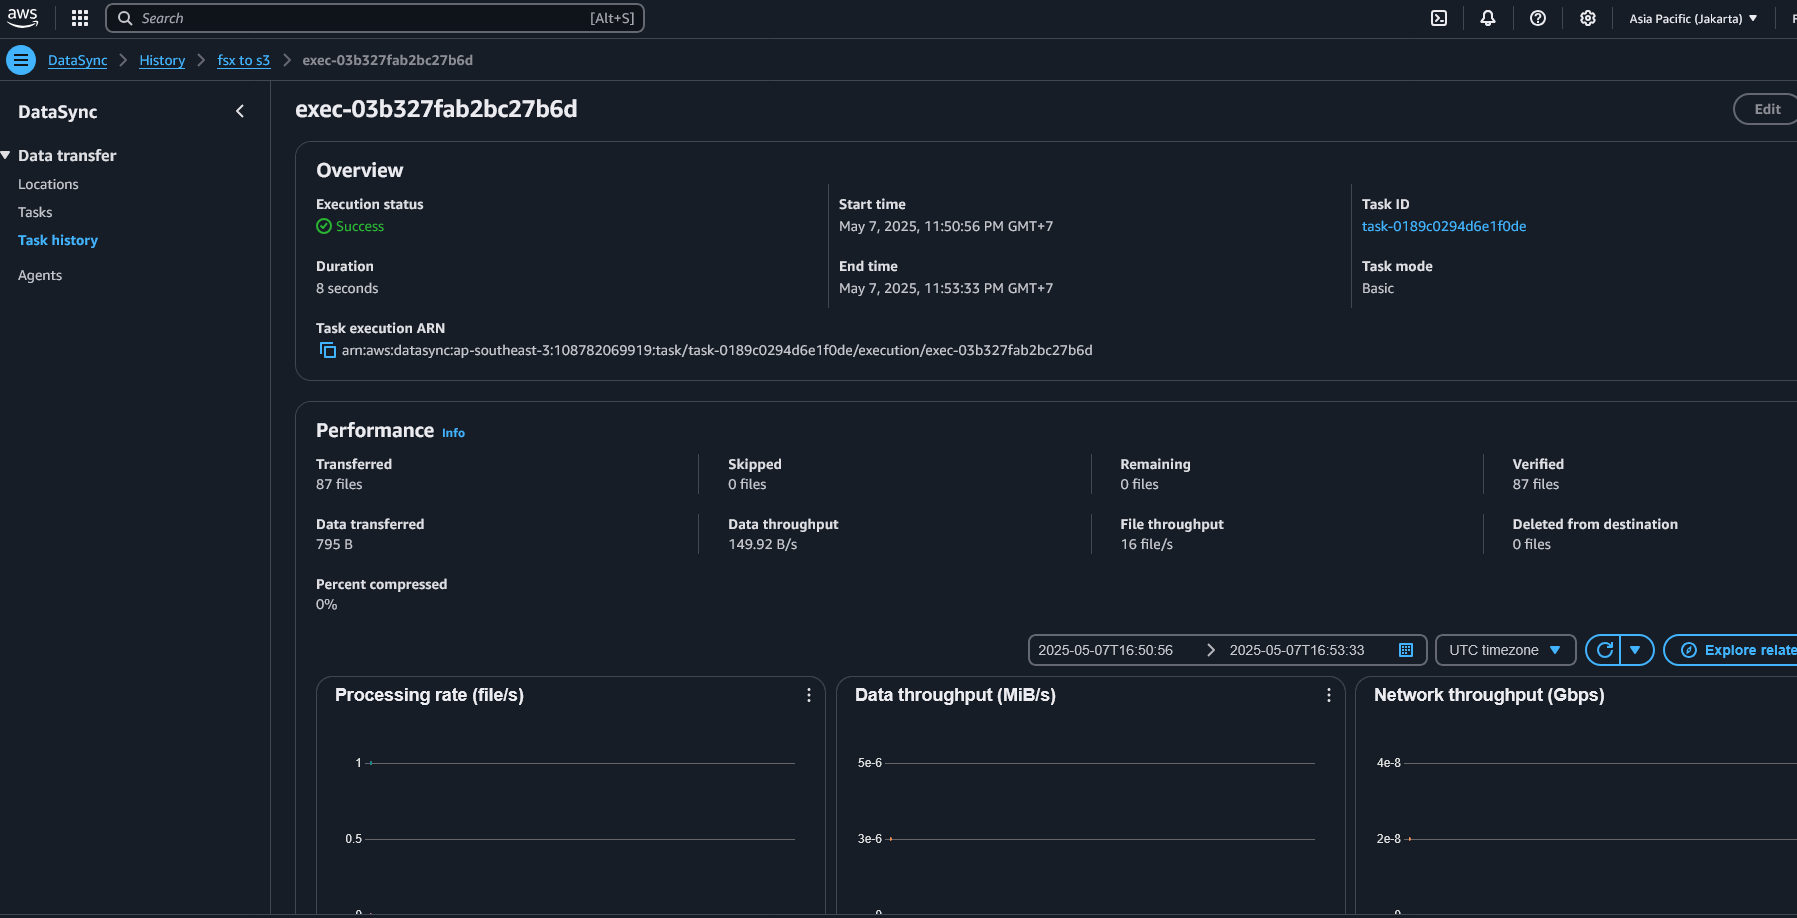This screenshot has width=1797, height=918.
Task: Click the start time 2025-05-07T16:50:56 field
Action: [1106, 650]
